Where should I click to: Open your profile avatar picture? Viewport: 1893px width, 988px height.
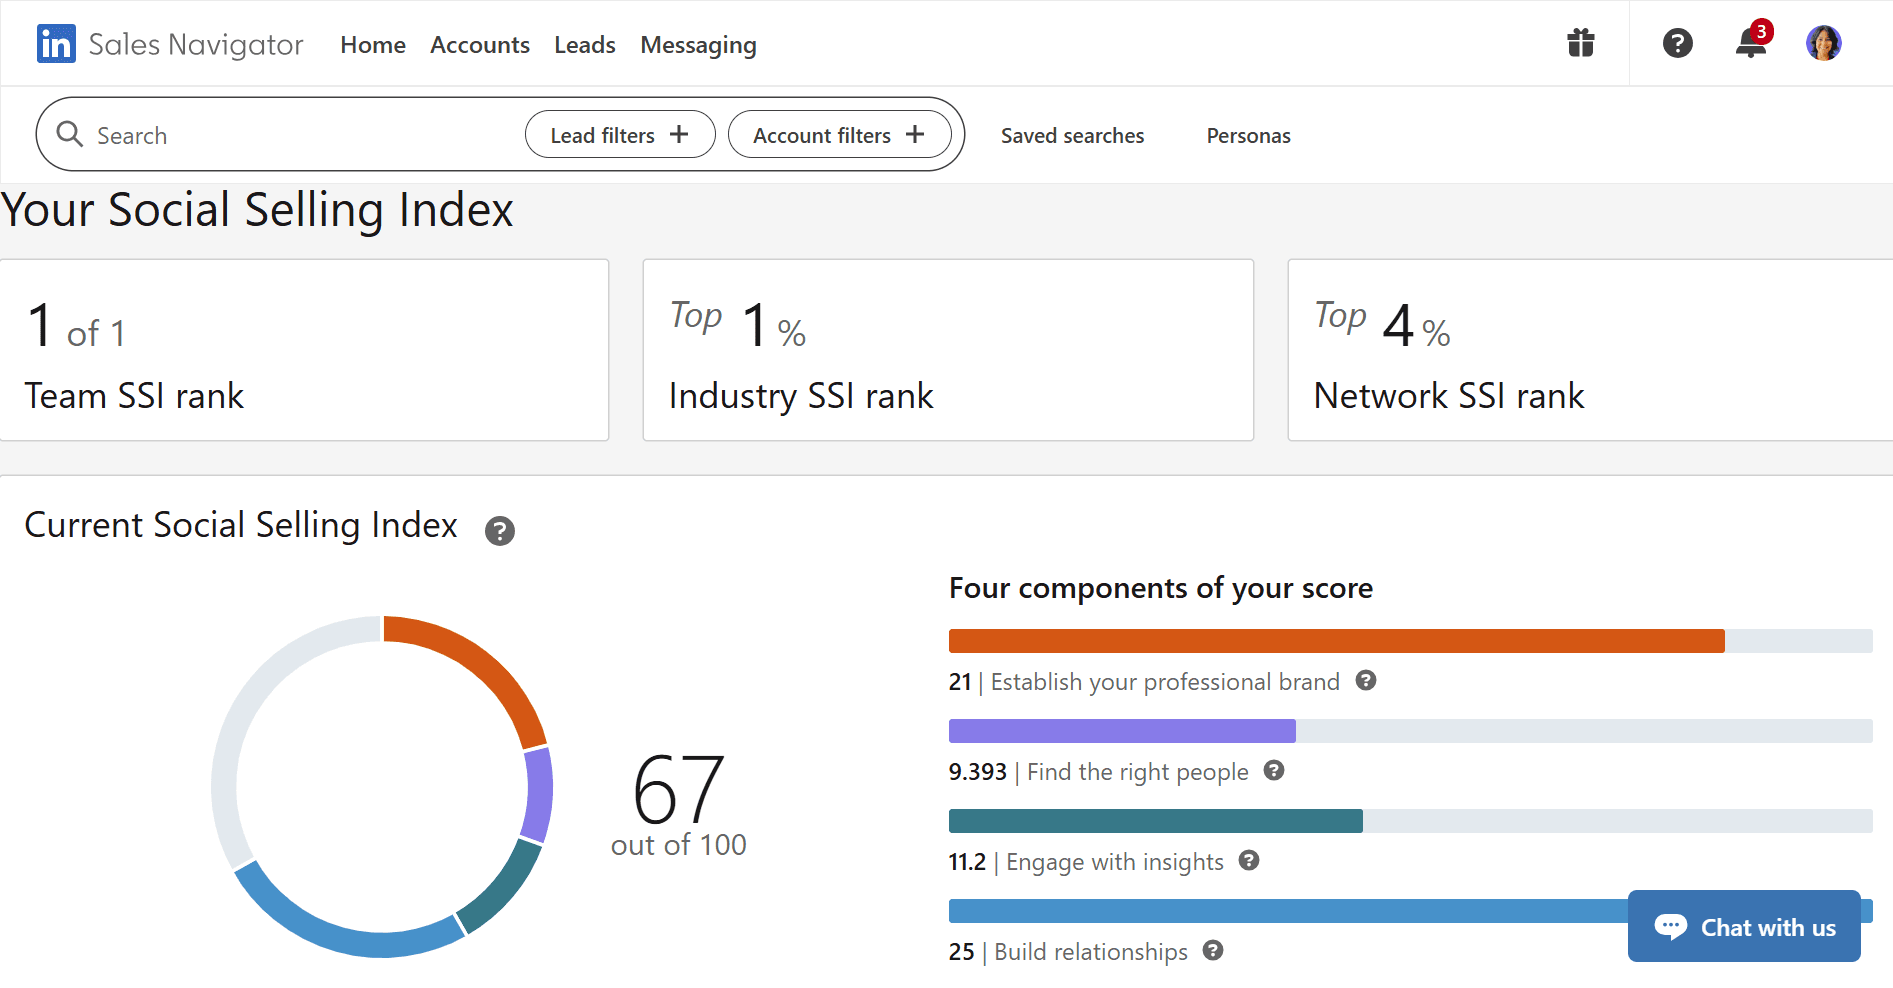tap(1824, 43)
